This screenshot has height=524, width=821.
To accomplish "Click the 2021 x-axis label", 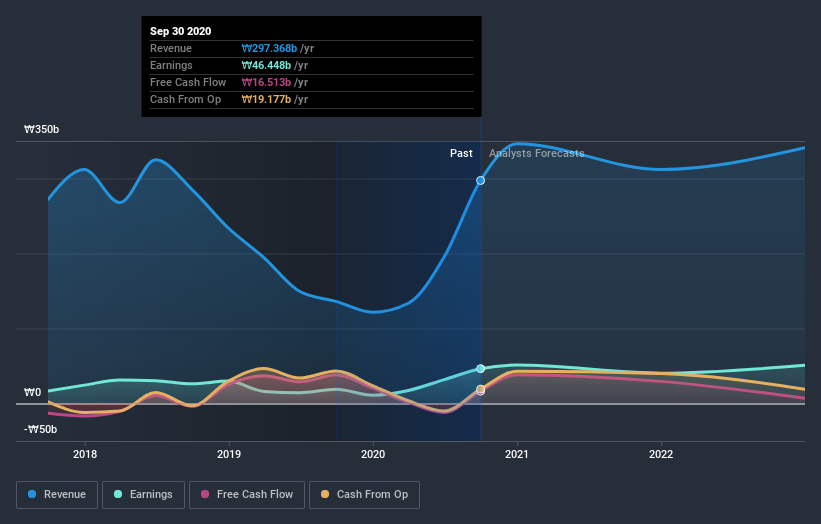I will [x=517, y=454].
